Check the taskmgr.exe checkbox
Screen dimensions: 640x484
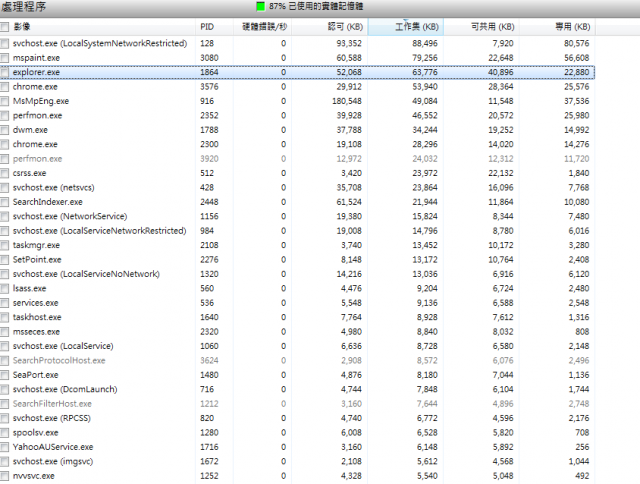(x=4, y=245)
